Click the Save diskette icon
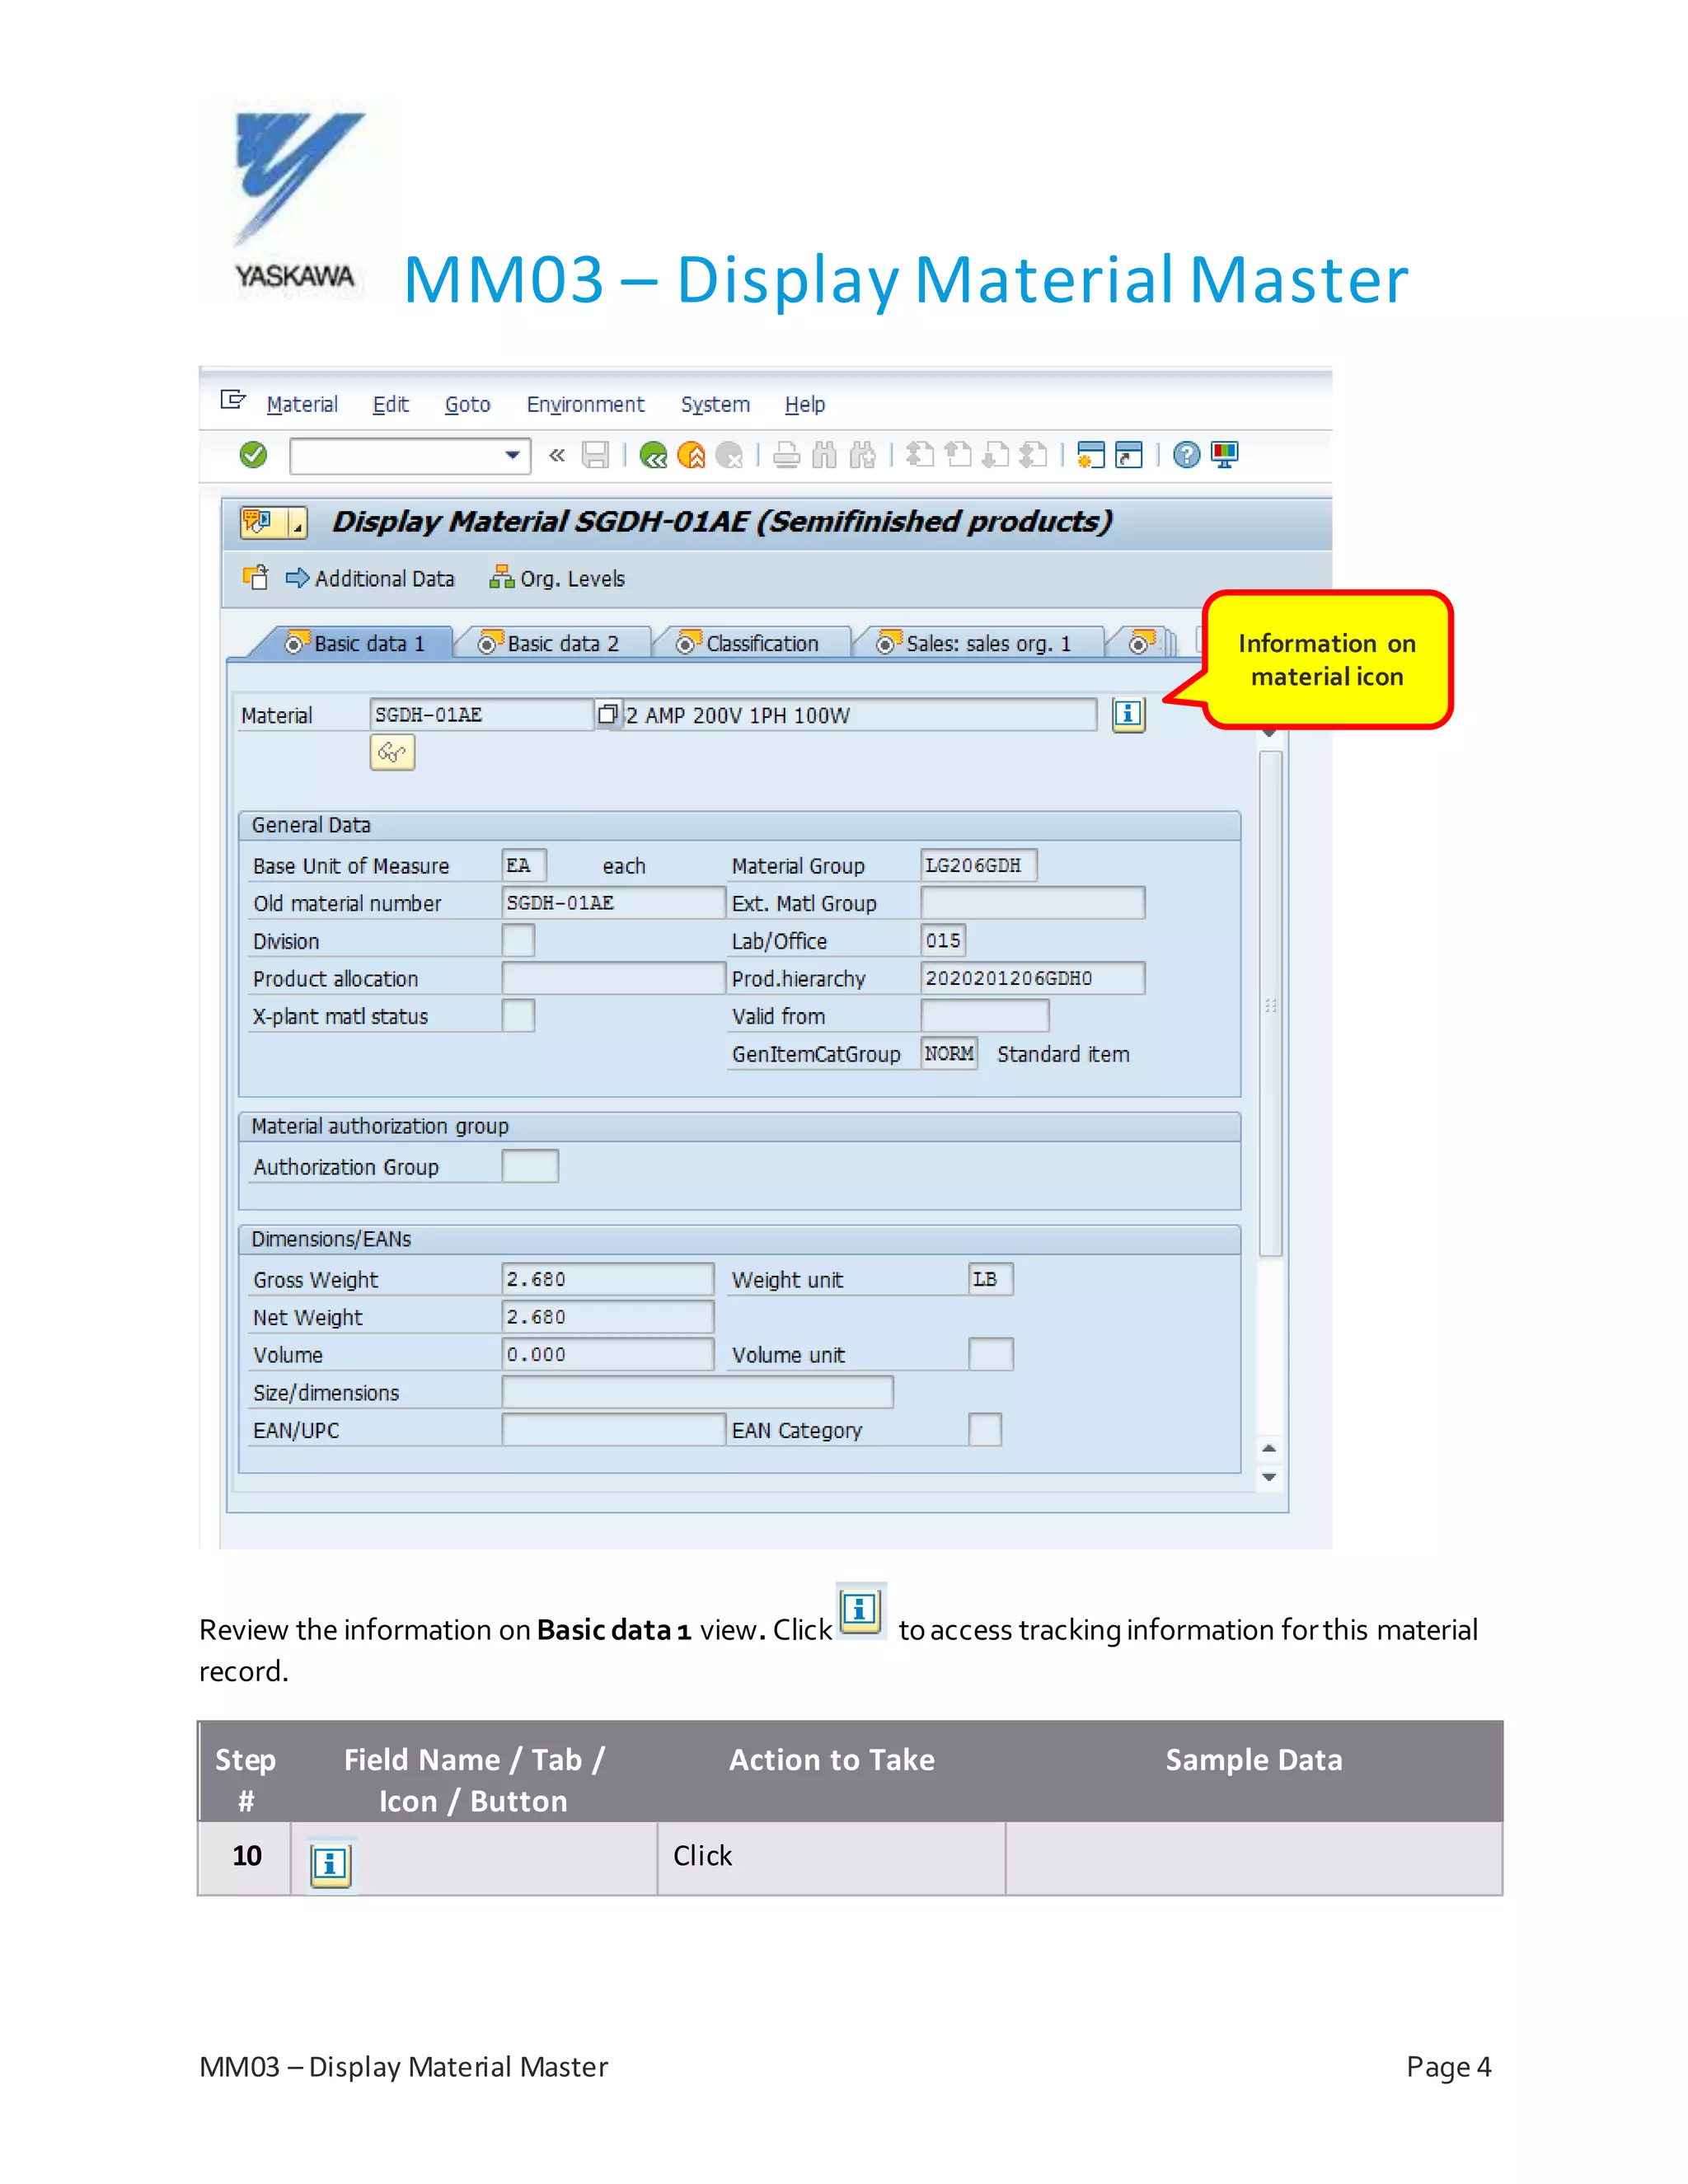 (x=595, y=455)
